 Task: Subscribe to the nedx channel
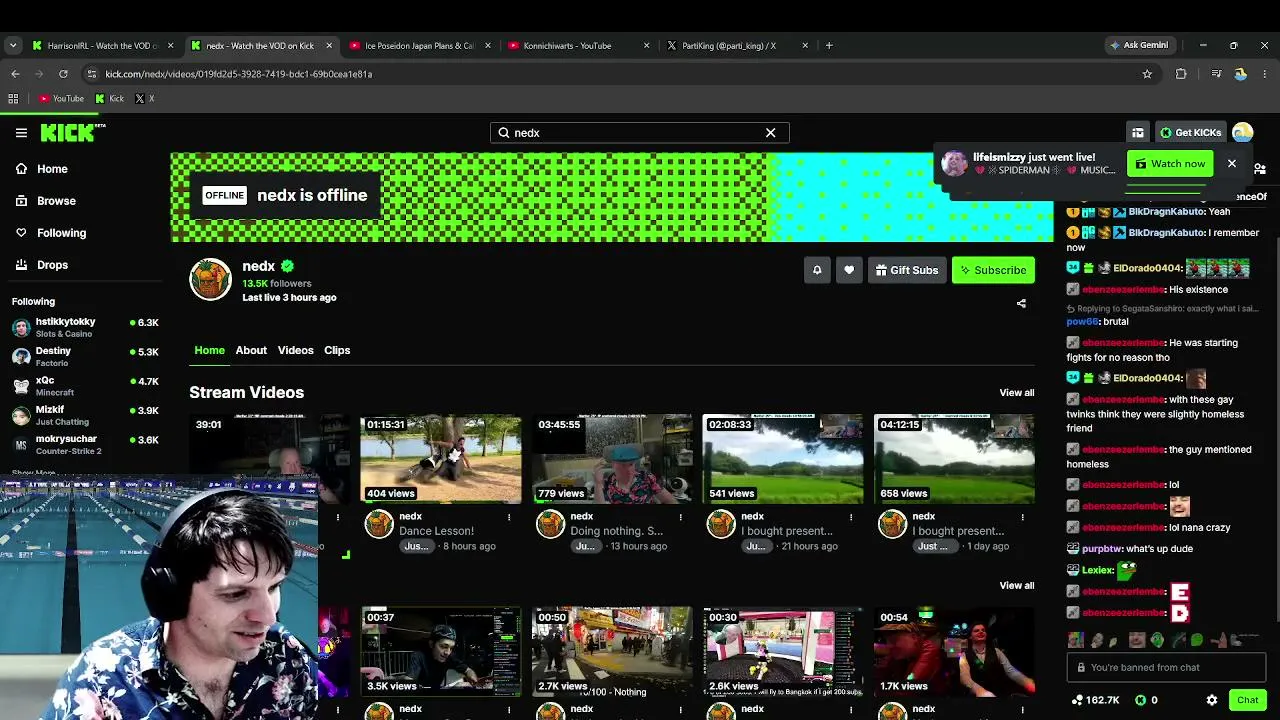[993, 270]
